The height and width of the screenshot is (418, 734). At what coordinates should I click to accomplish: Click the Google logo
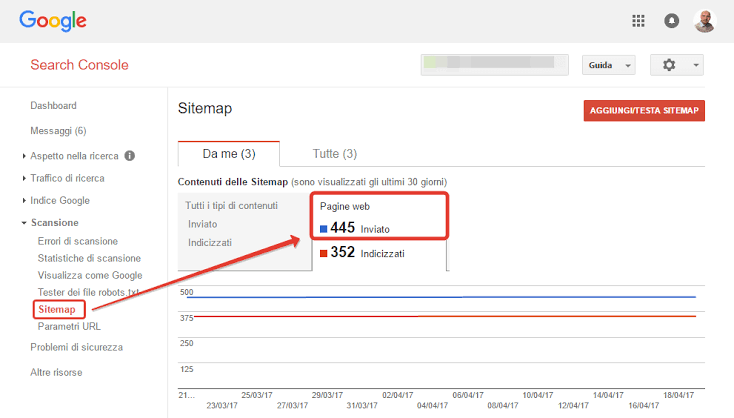[53, 21]
